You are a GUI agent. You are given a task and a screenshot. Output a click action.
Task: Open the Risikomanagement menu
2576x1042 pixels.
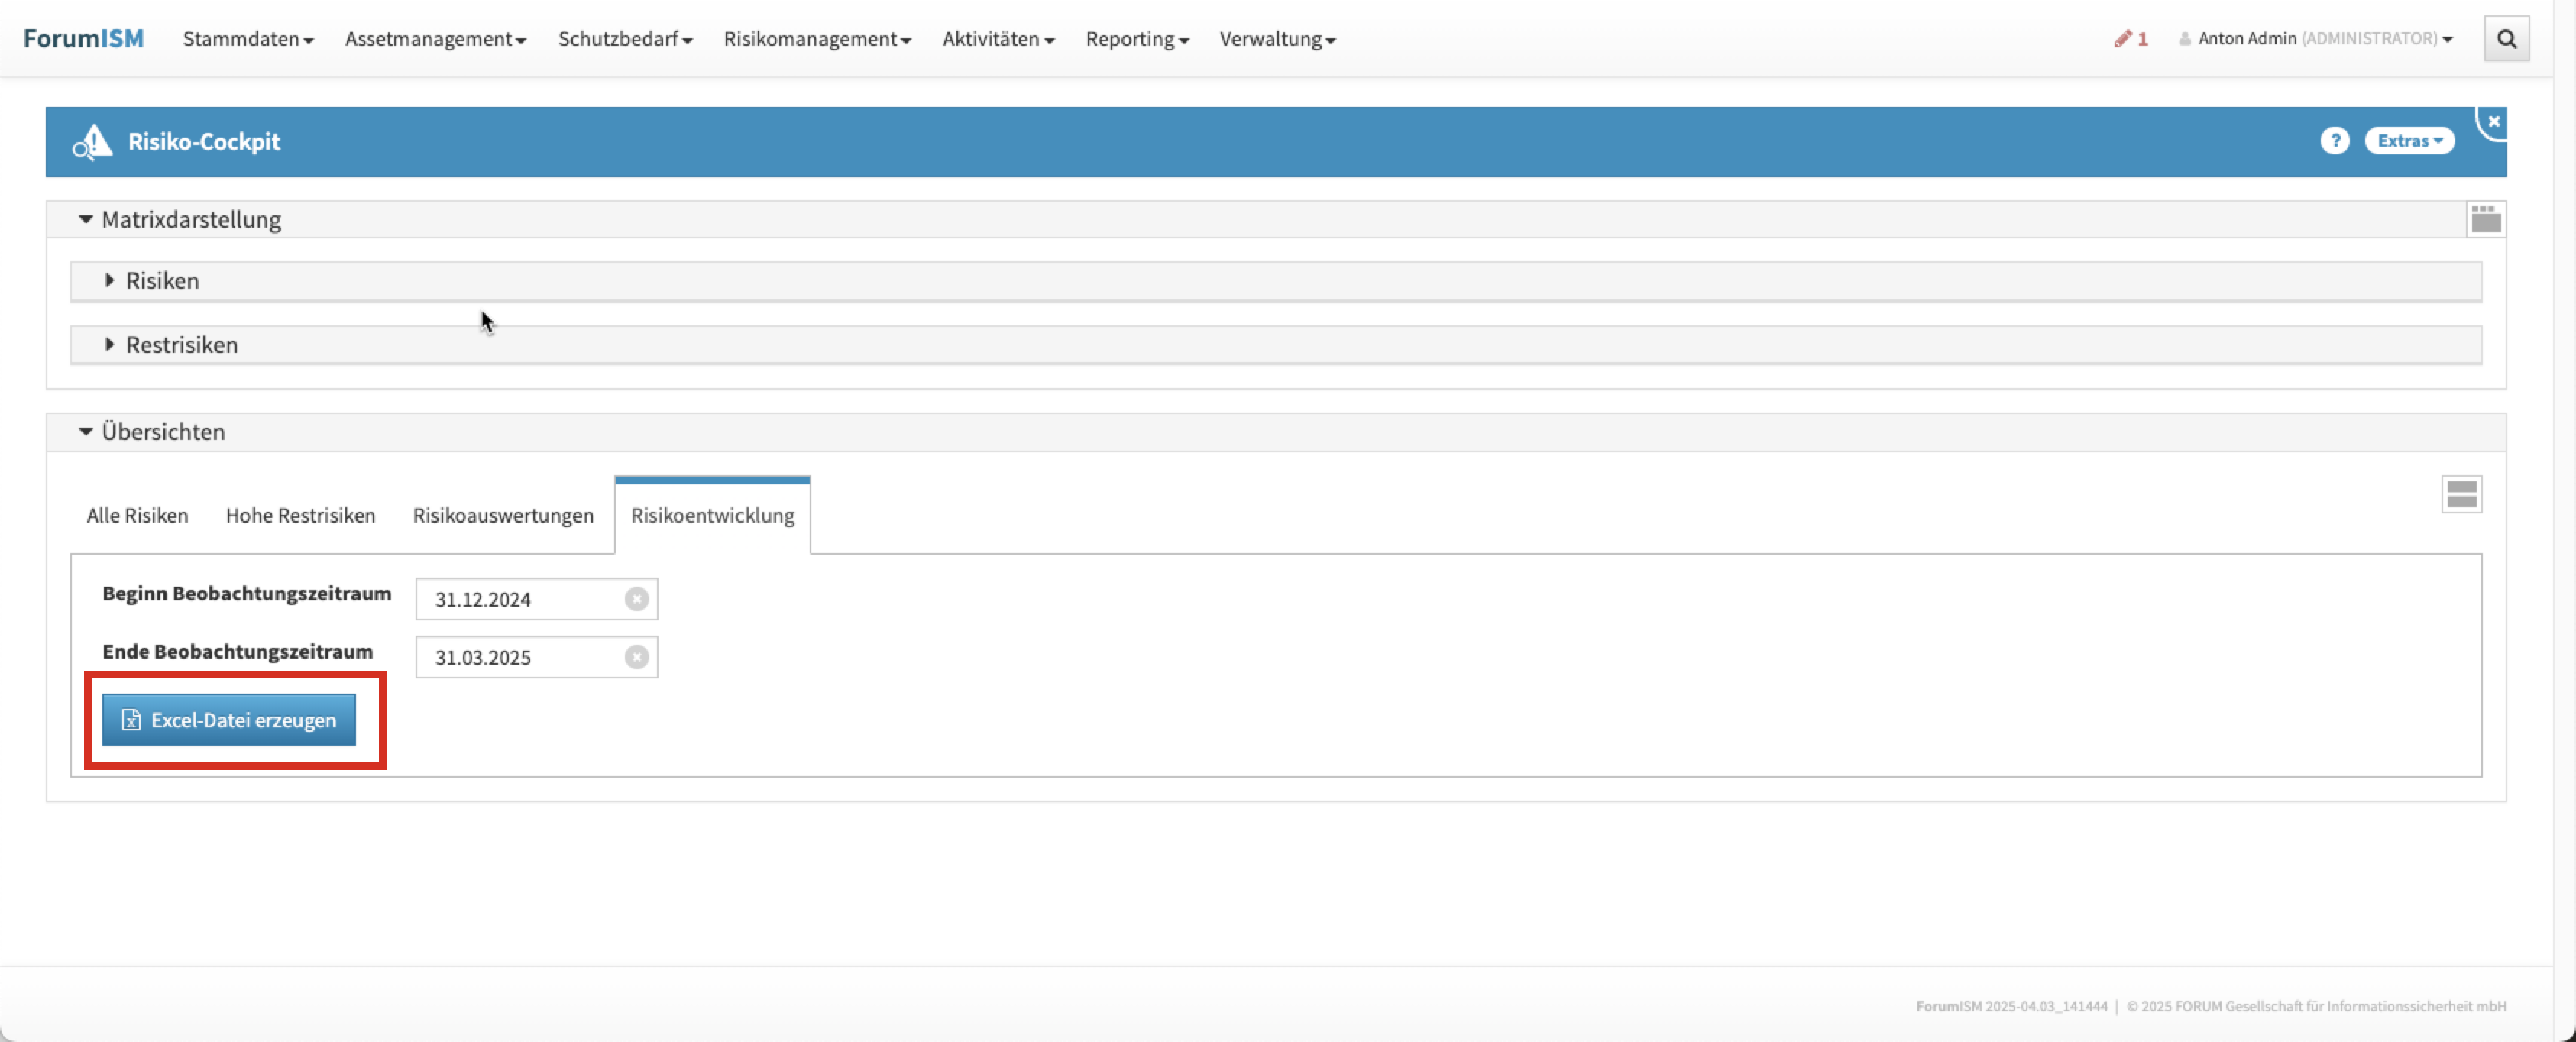[816, 39]
